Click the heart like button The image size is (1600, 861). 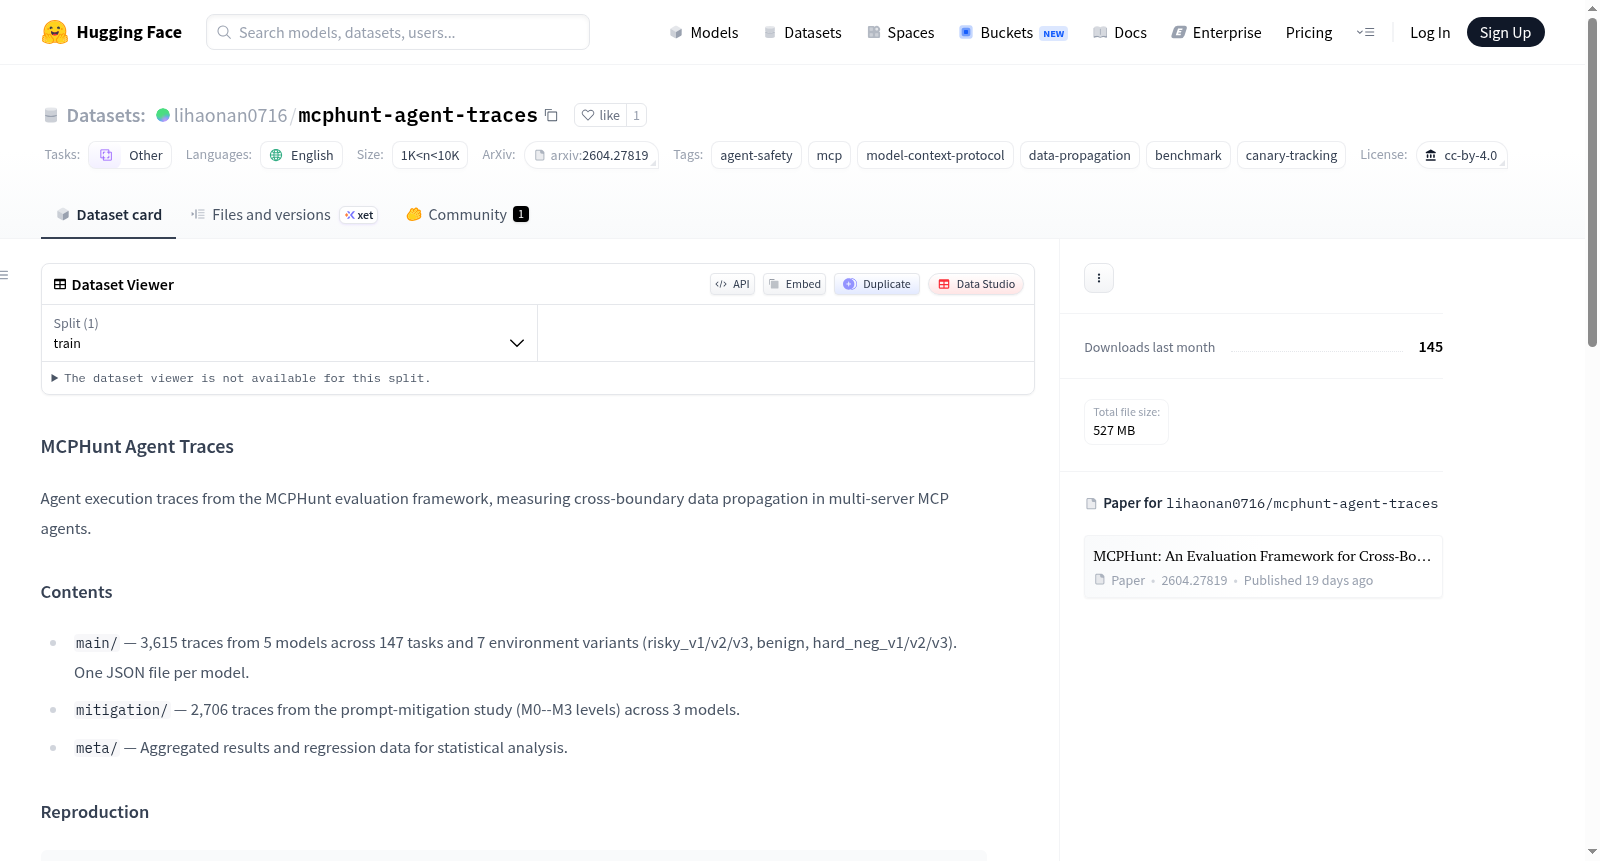click(600, 115)
